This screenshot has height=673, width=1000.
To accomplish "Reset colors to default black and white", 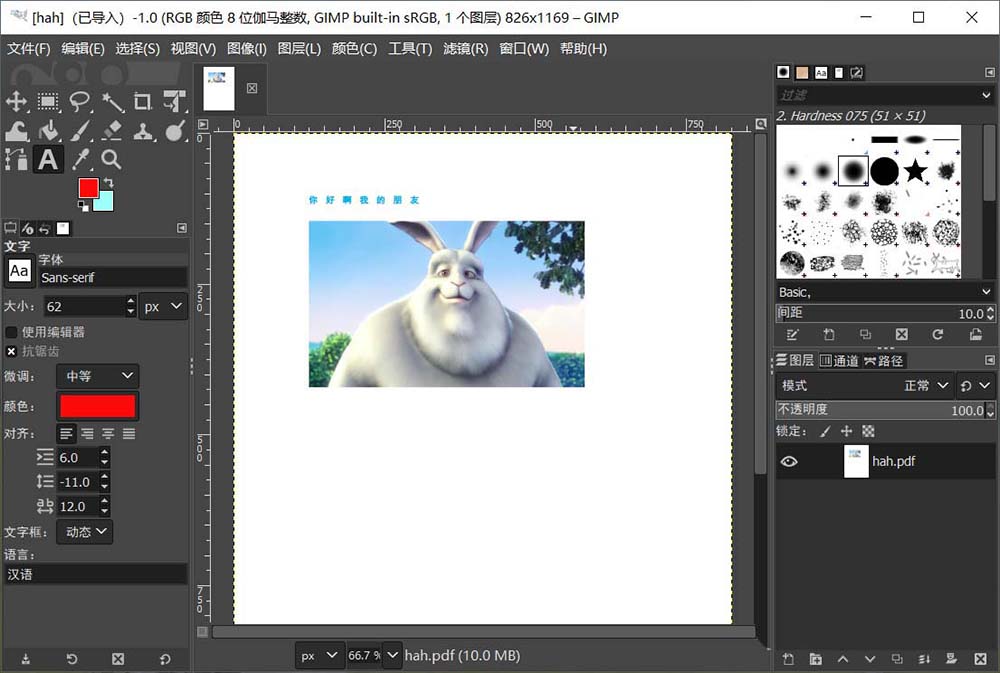I will (83, 205).
